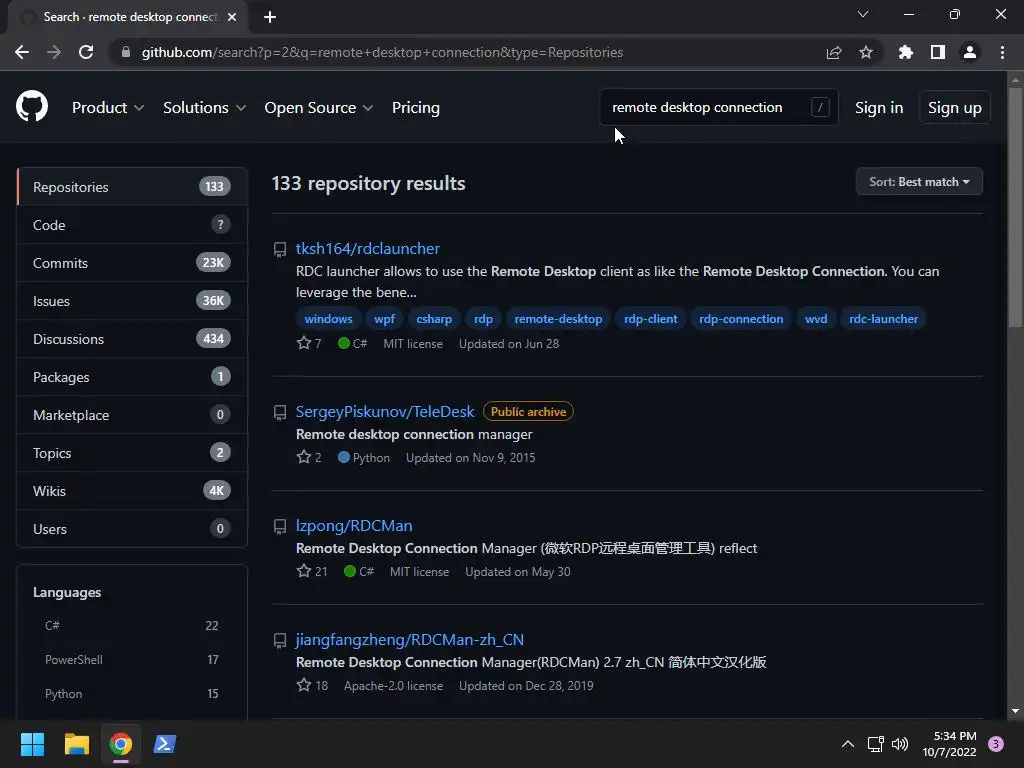Open the SergeyPiskunov/TeleDesk repository
The image size is (1024, 768).
385,411
